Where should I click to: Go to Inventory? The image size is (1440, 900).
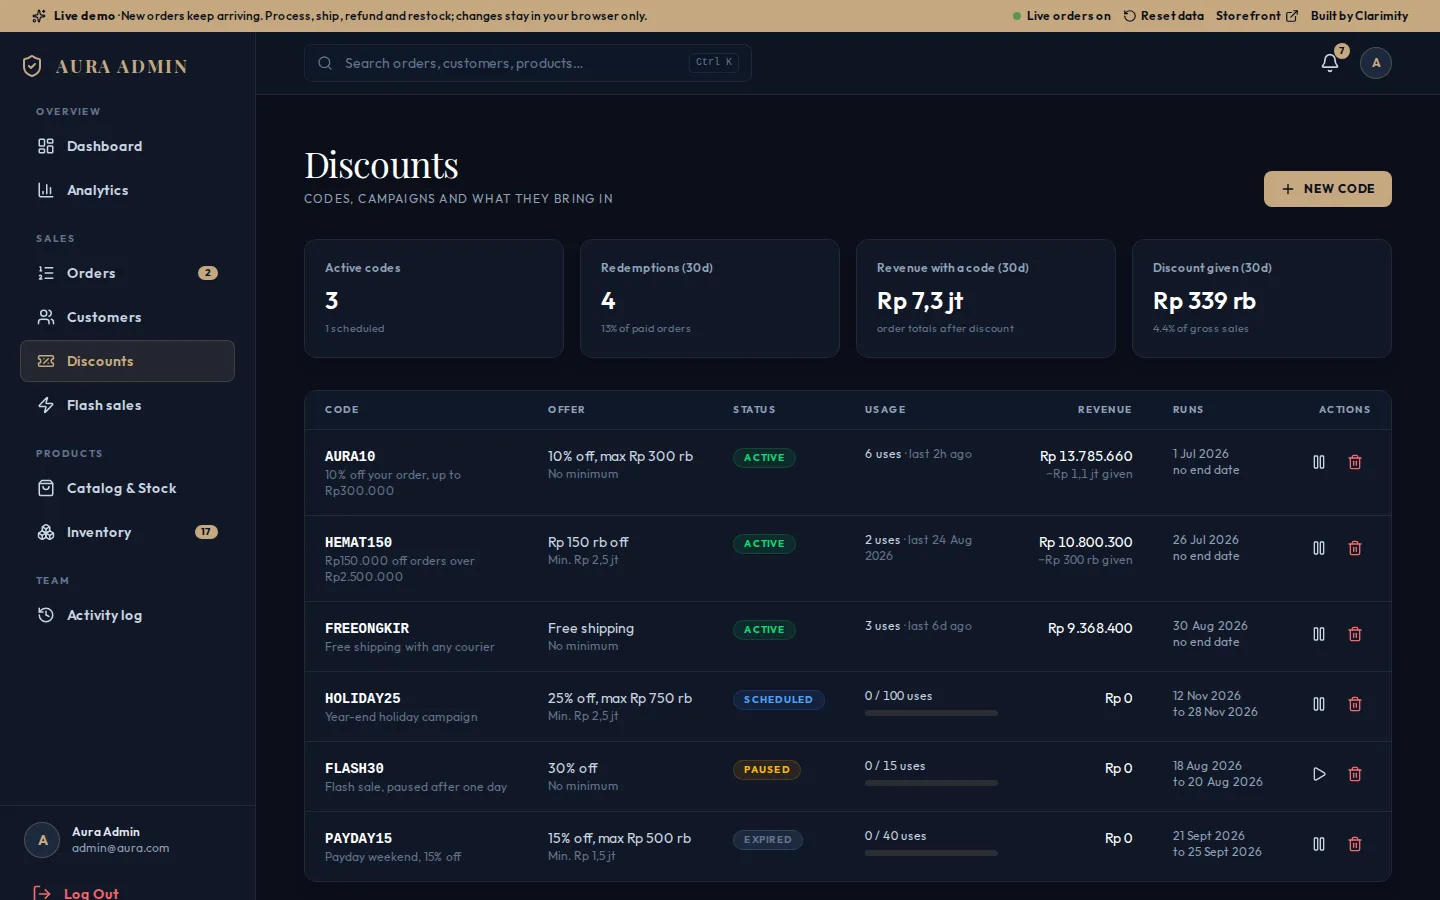127,532
